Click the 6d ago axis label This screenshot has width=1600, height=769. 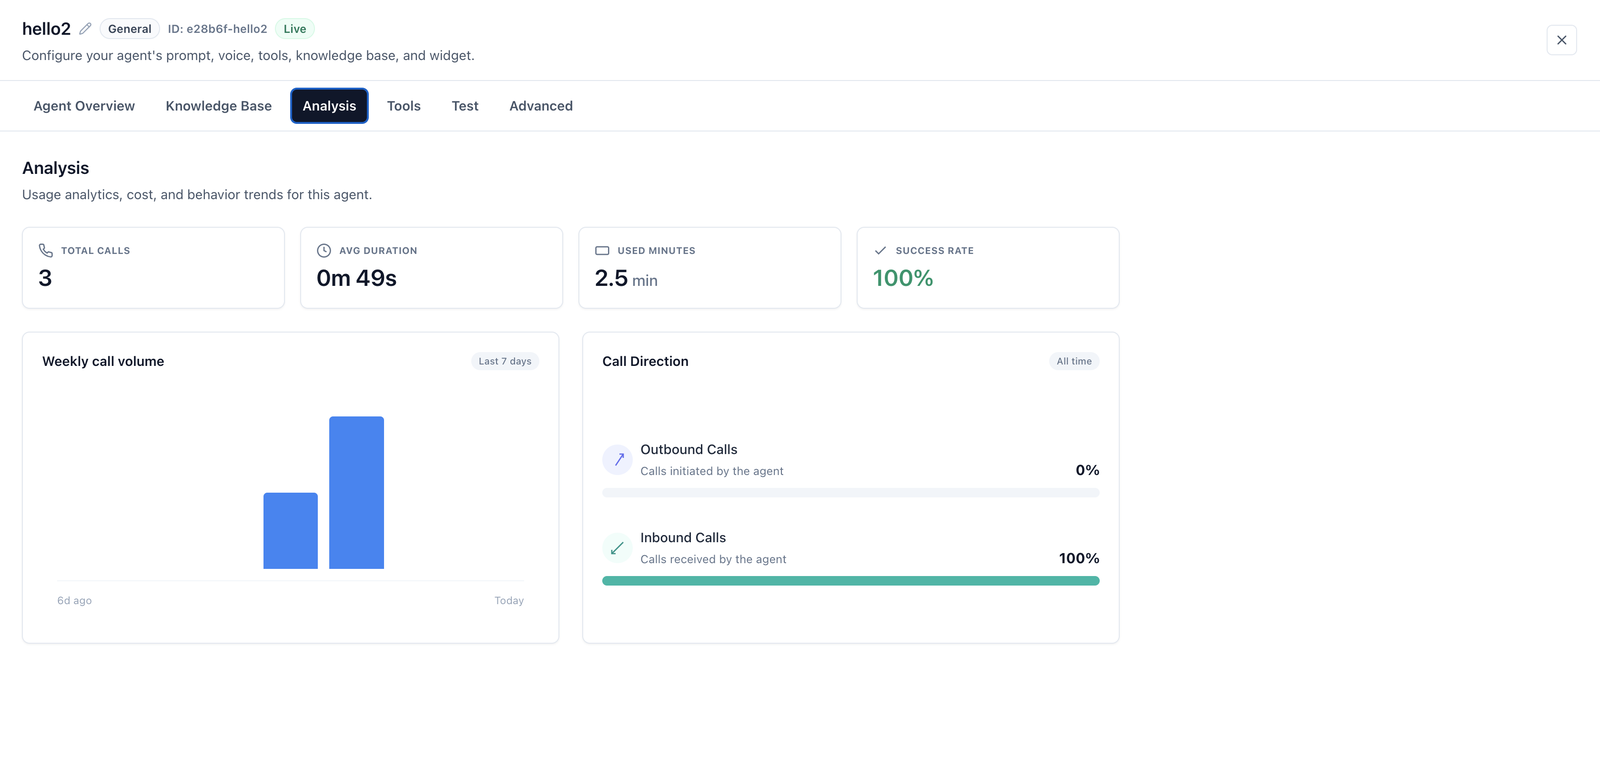74,601
